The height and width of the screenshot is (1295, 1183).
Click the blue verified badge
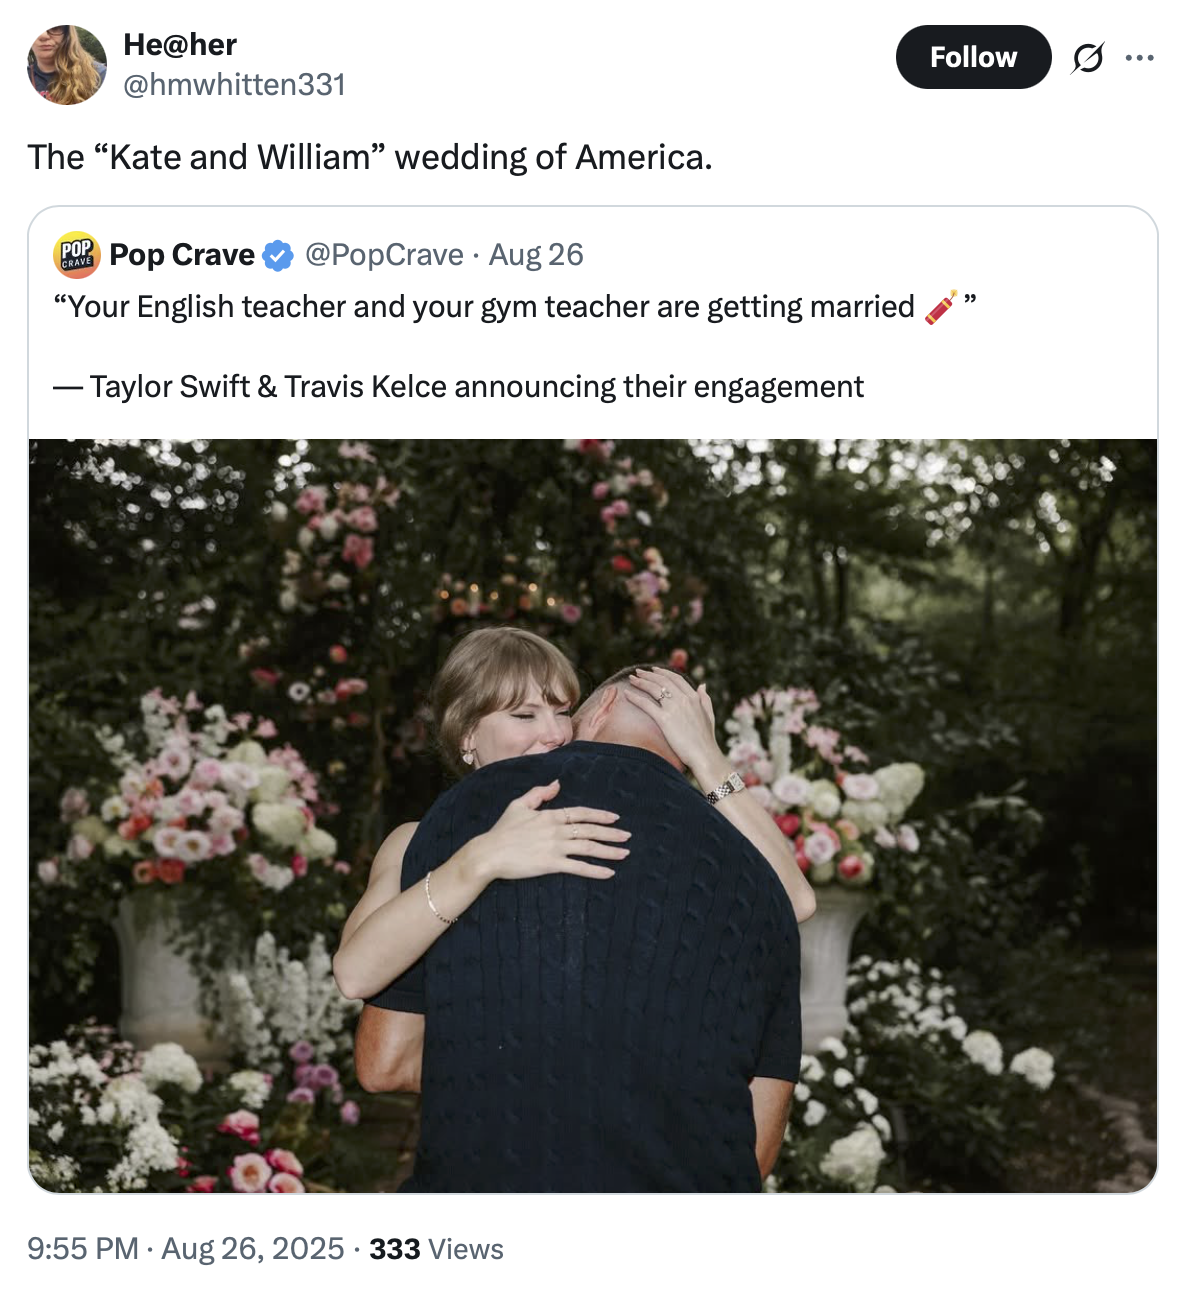click(x=278, y=256)
